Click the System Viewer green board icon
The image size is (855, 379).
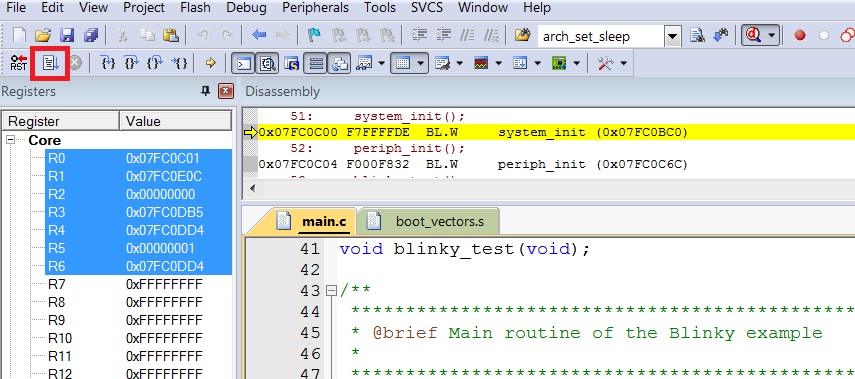tap(559, 64)
